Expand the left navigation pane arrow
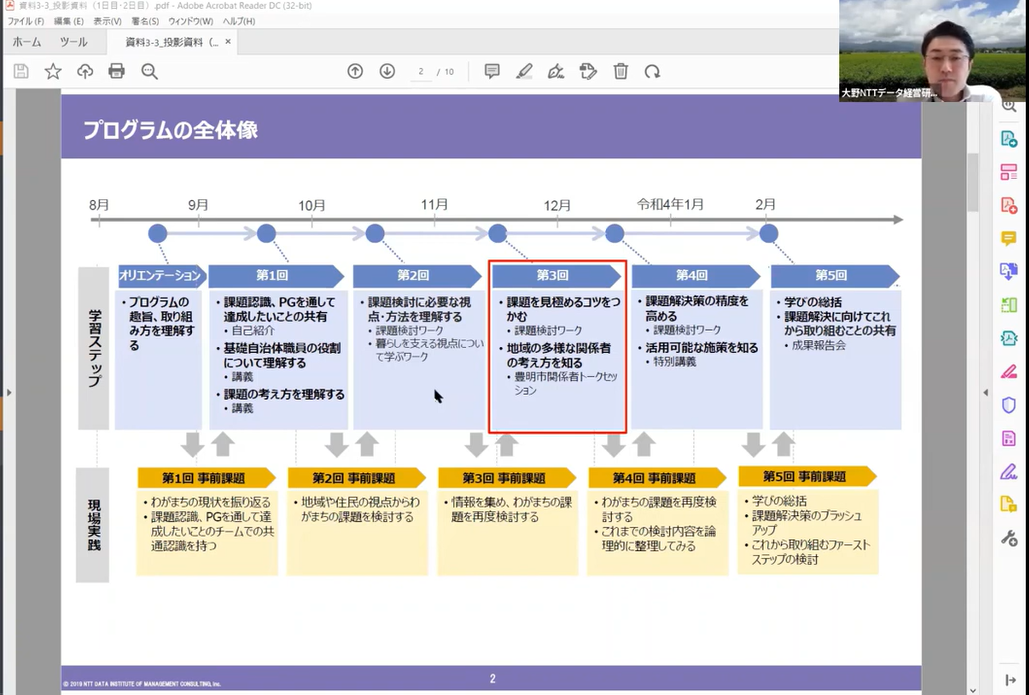1029x695 pixels. pos(8,392)
